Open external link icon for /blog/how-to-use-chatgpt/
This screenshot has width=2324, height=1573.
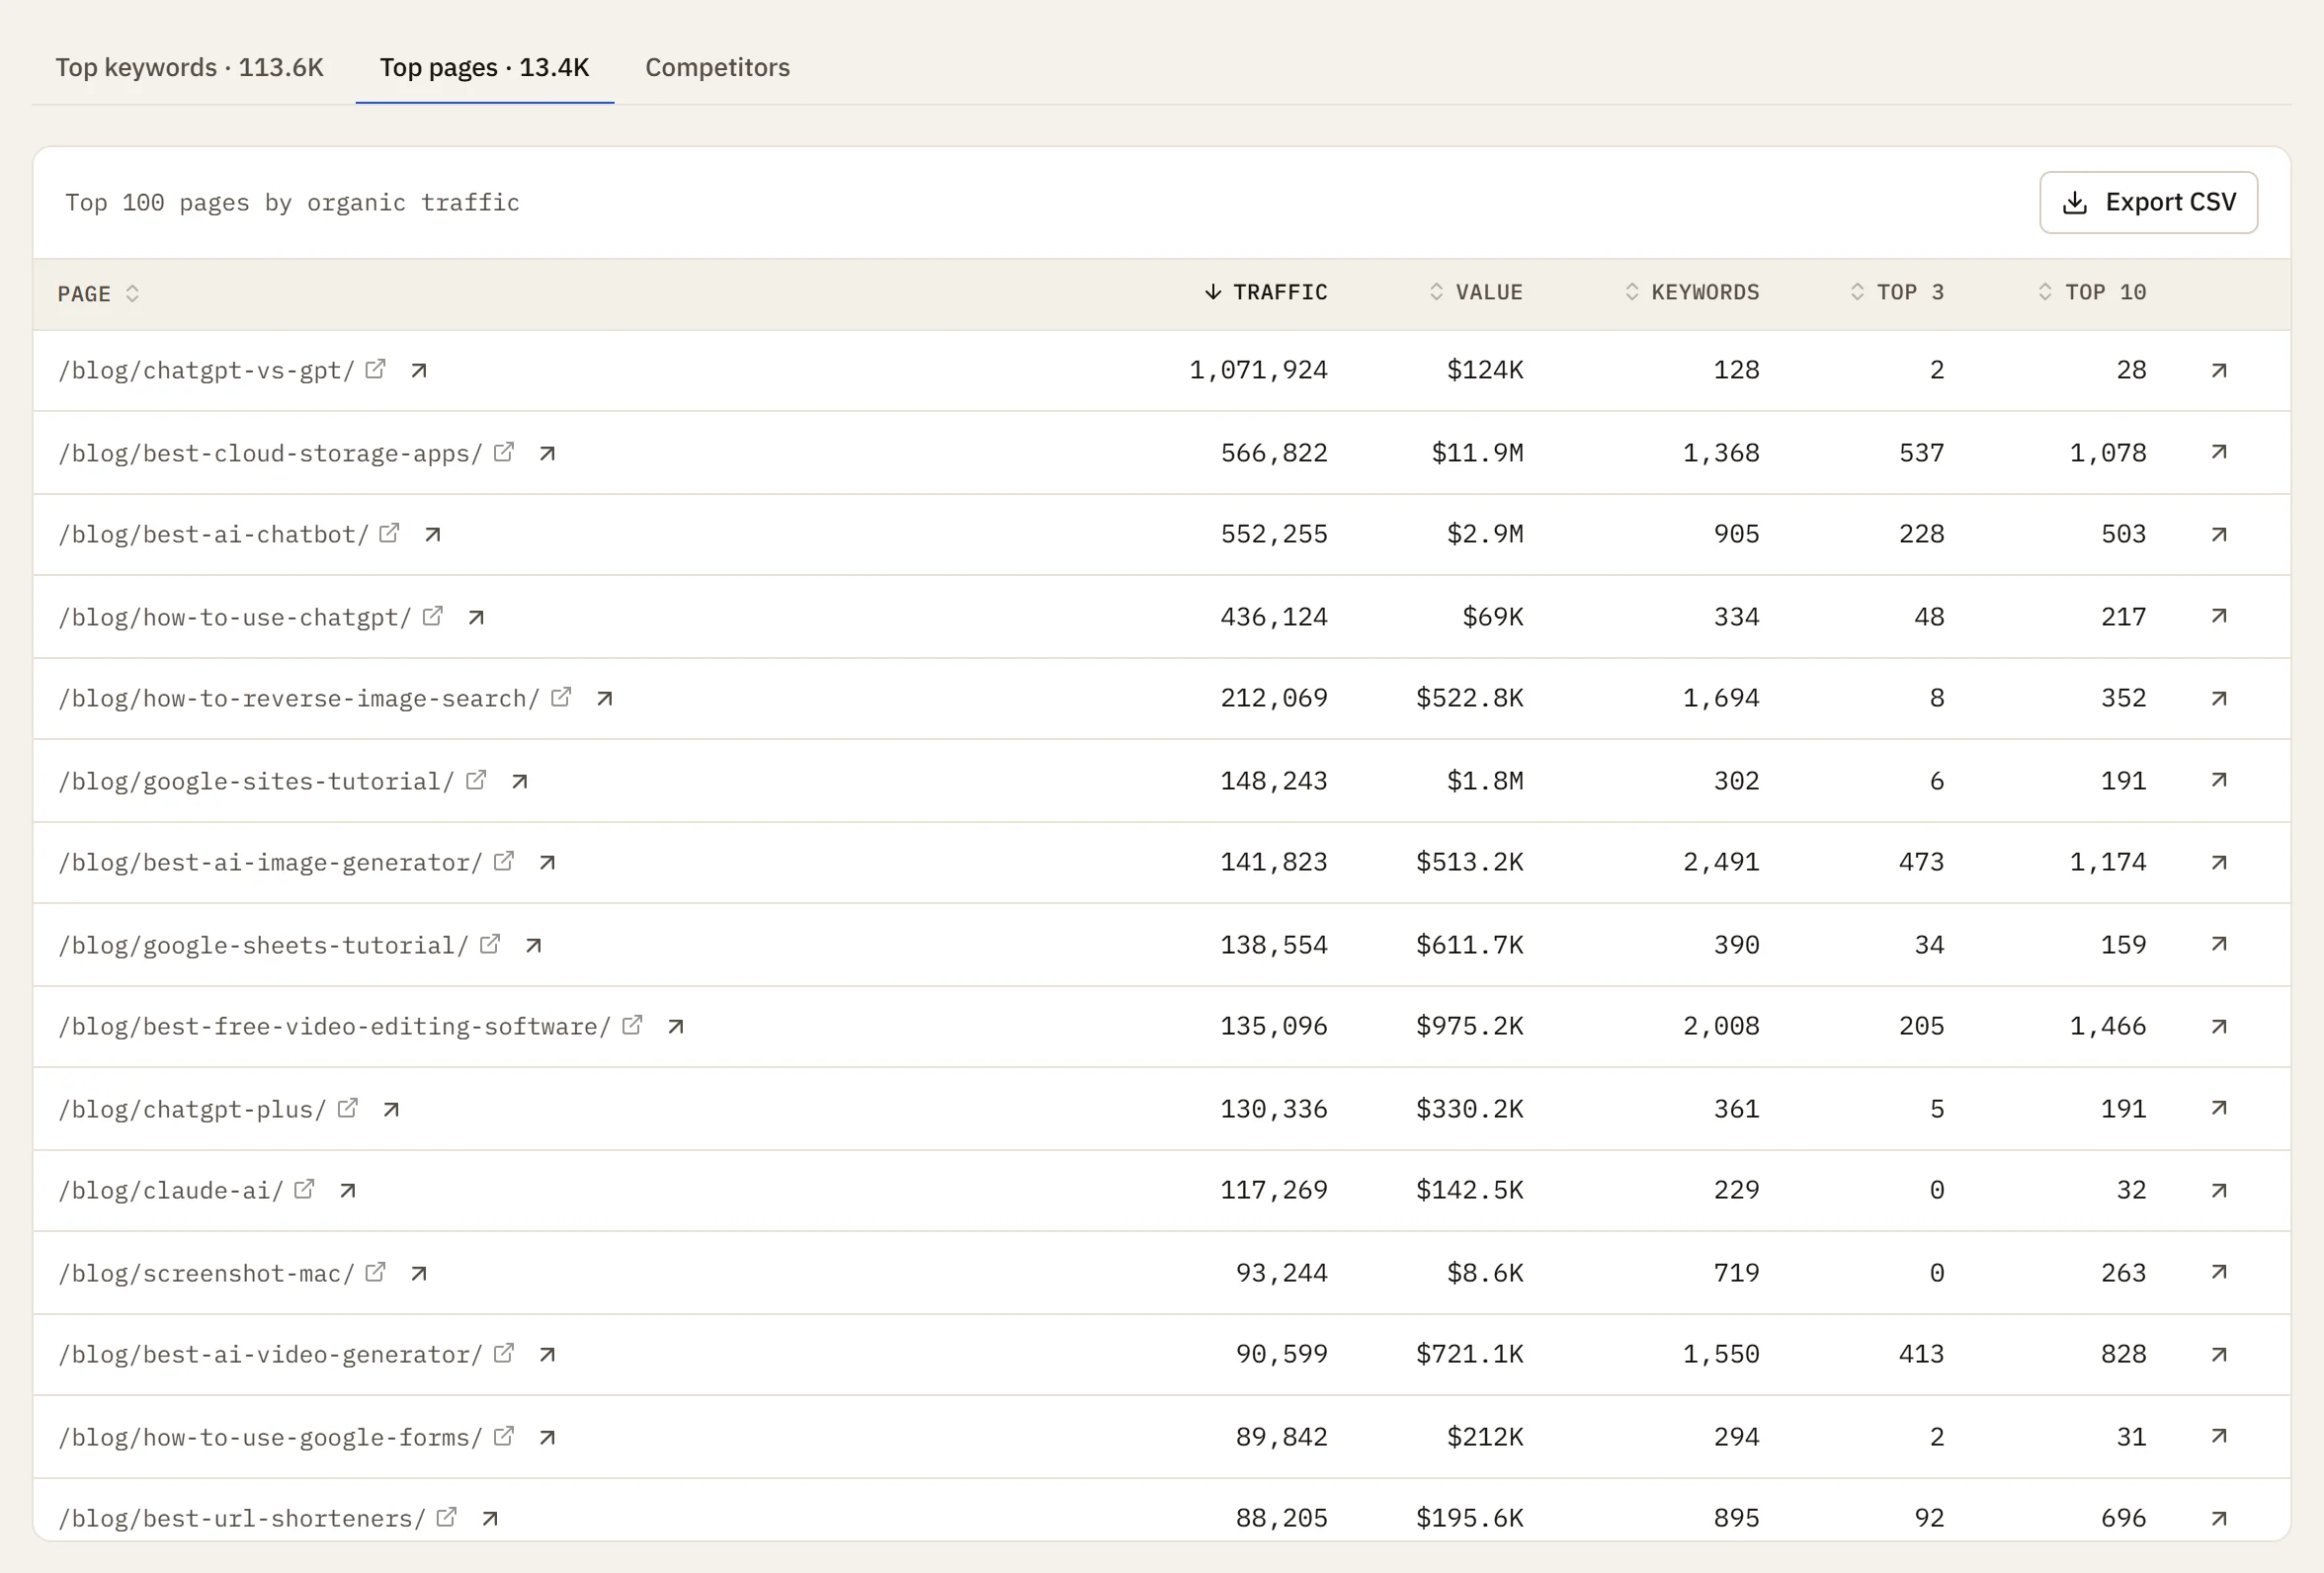pyautogui.click(x=432, y=616)
